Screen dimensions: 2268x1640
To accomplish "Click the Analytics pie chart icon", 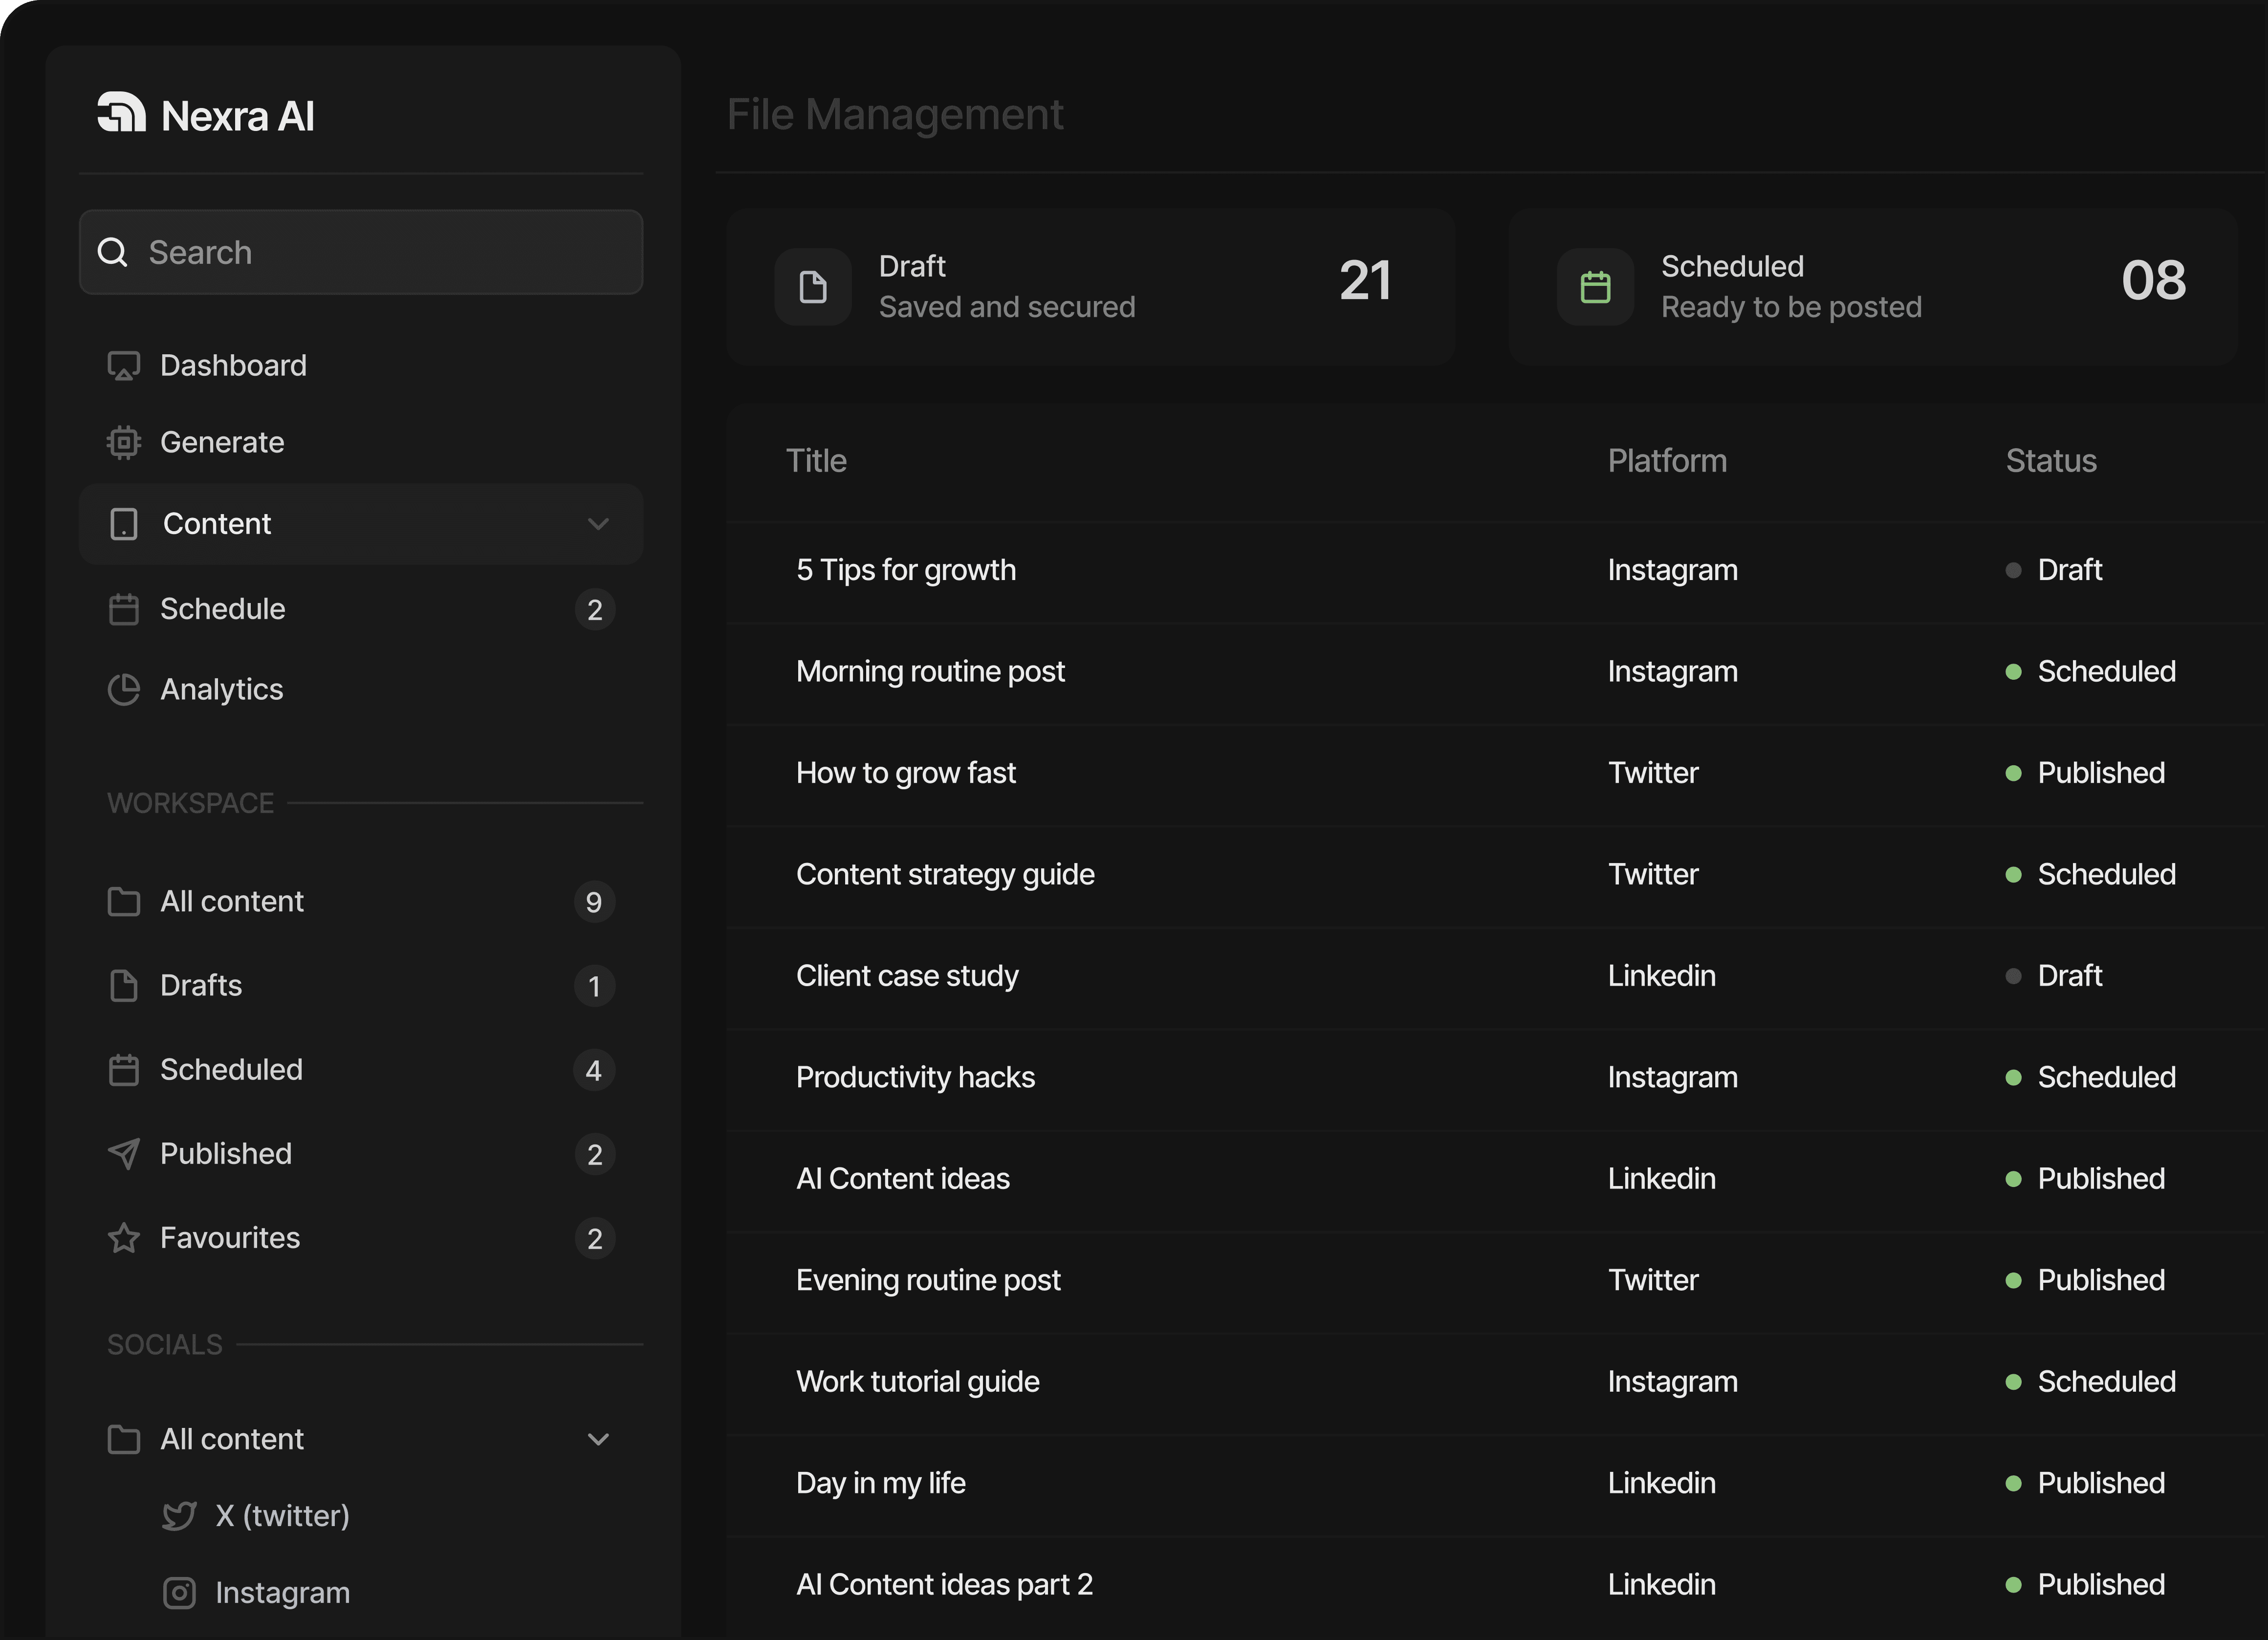I will [x=123, y=689].
